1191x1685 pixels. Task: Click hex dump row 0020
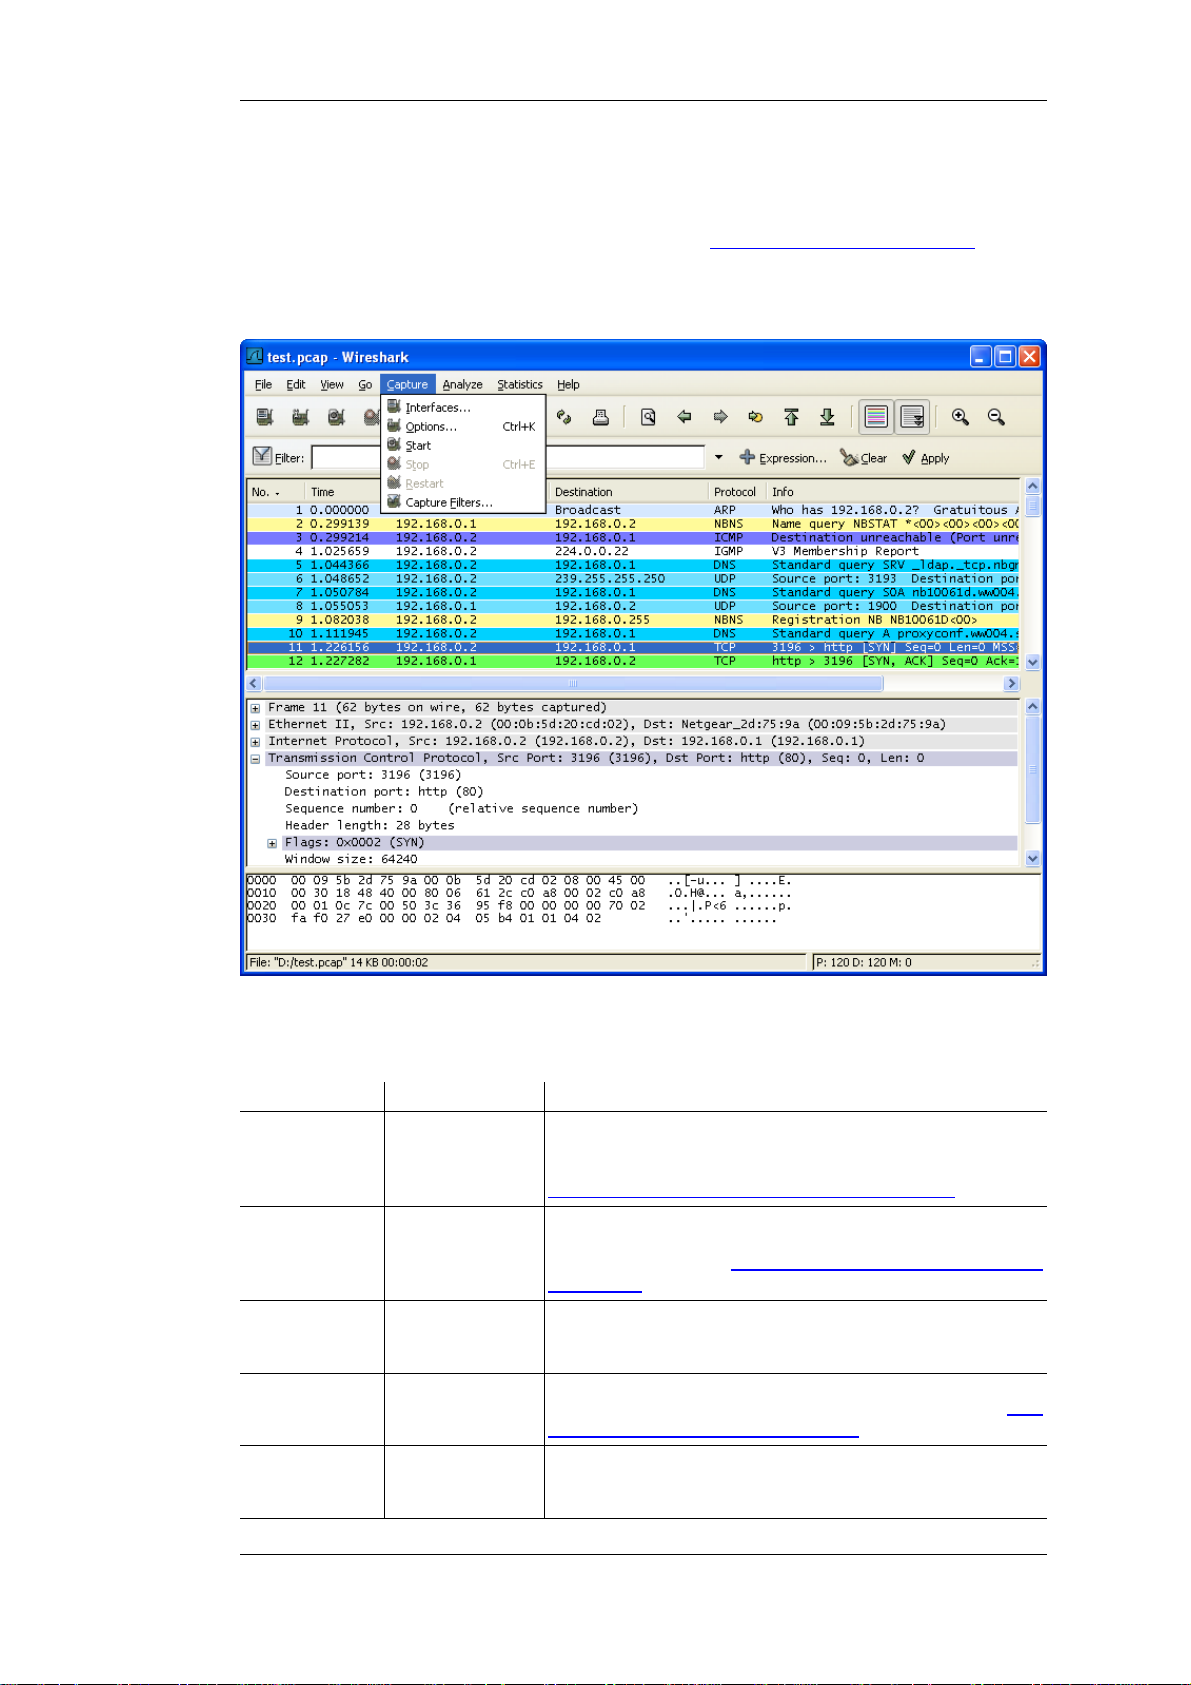519,906
